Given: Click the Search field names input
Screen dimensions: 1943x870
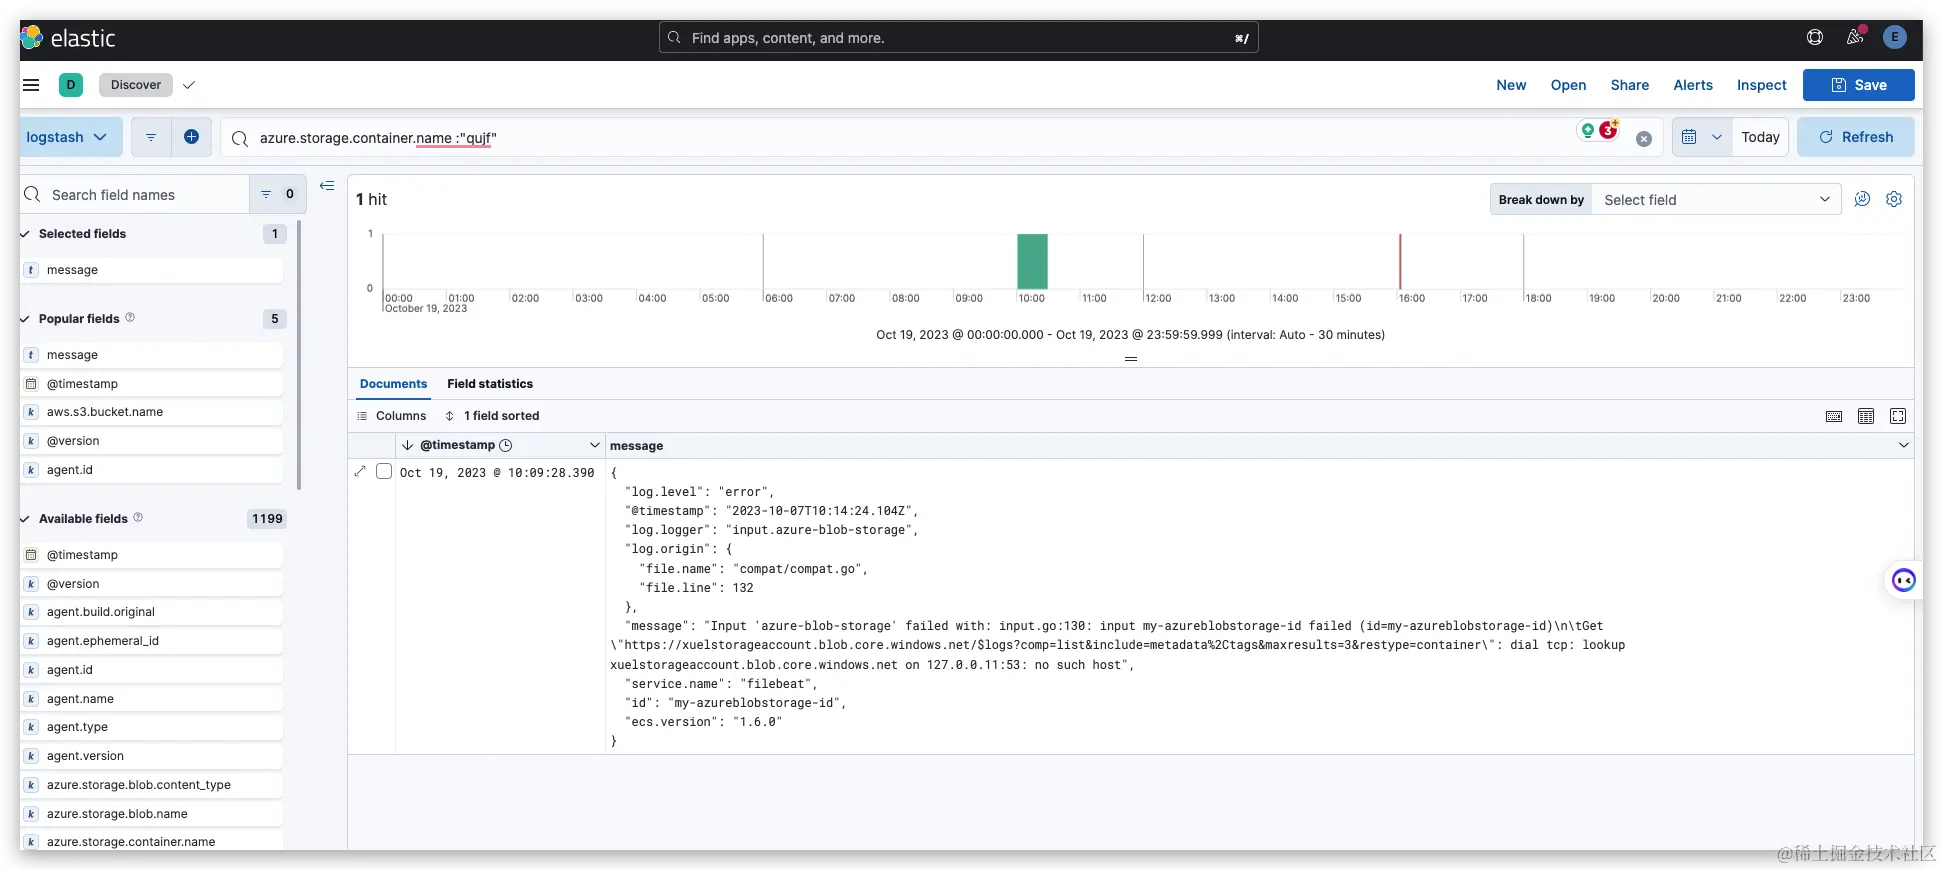Looking at the screenshot, I should (135, 195).
